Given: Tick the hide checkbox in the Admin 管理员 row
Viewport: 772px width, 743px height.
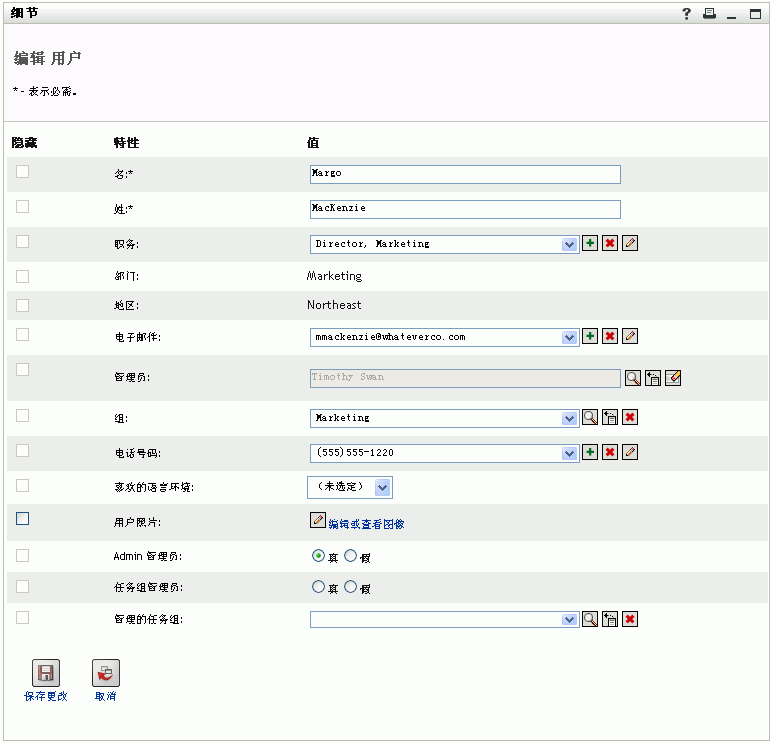Looking at the screenshot, I should (23, 555).
